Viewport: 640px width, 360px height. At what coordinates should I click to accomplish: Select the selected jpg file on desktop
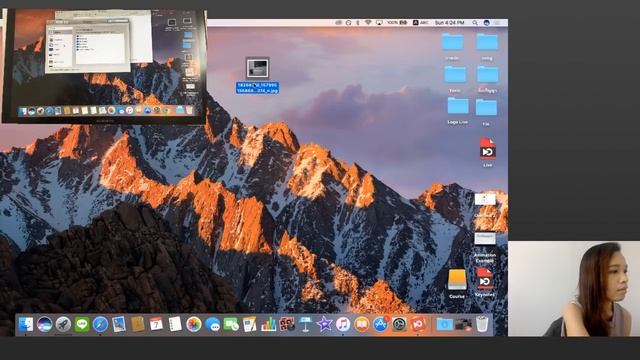pos(258,76)
